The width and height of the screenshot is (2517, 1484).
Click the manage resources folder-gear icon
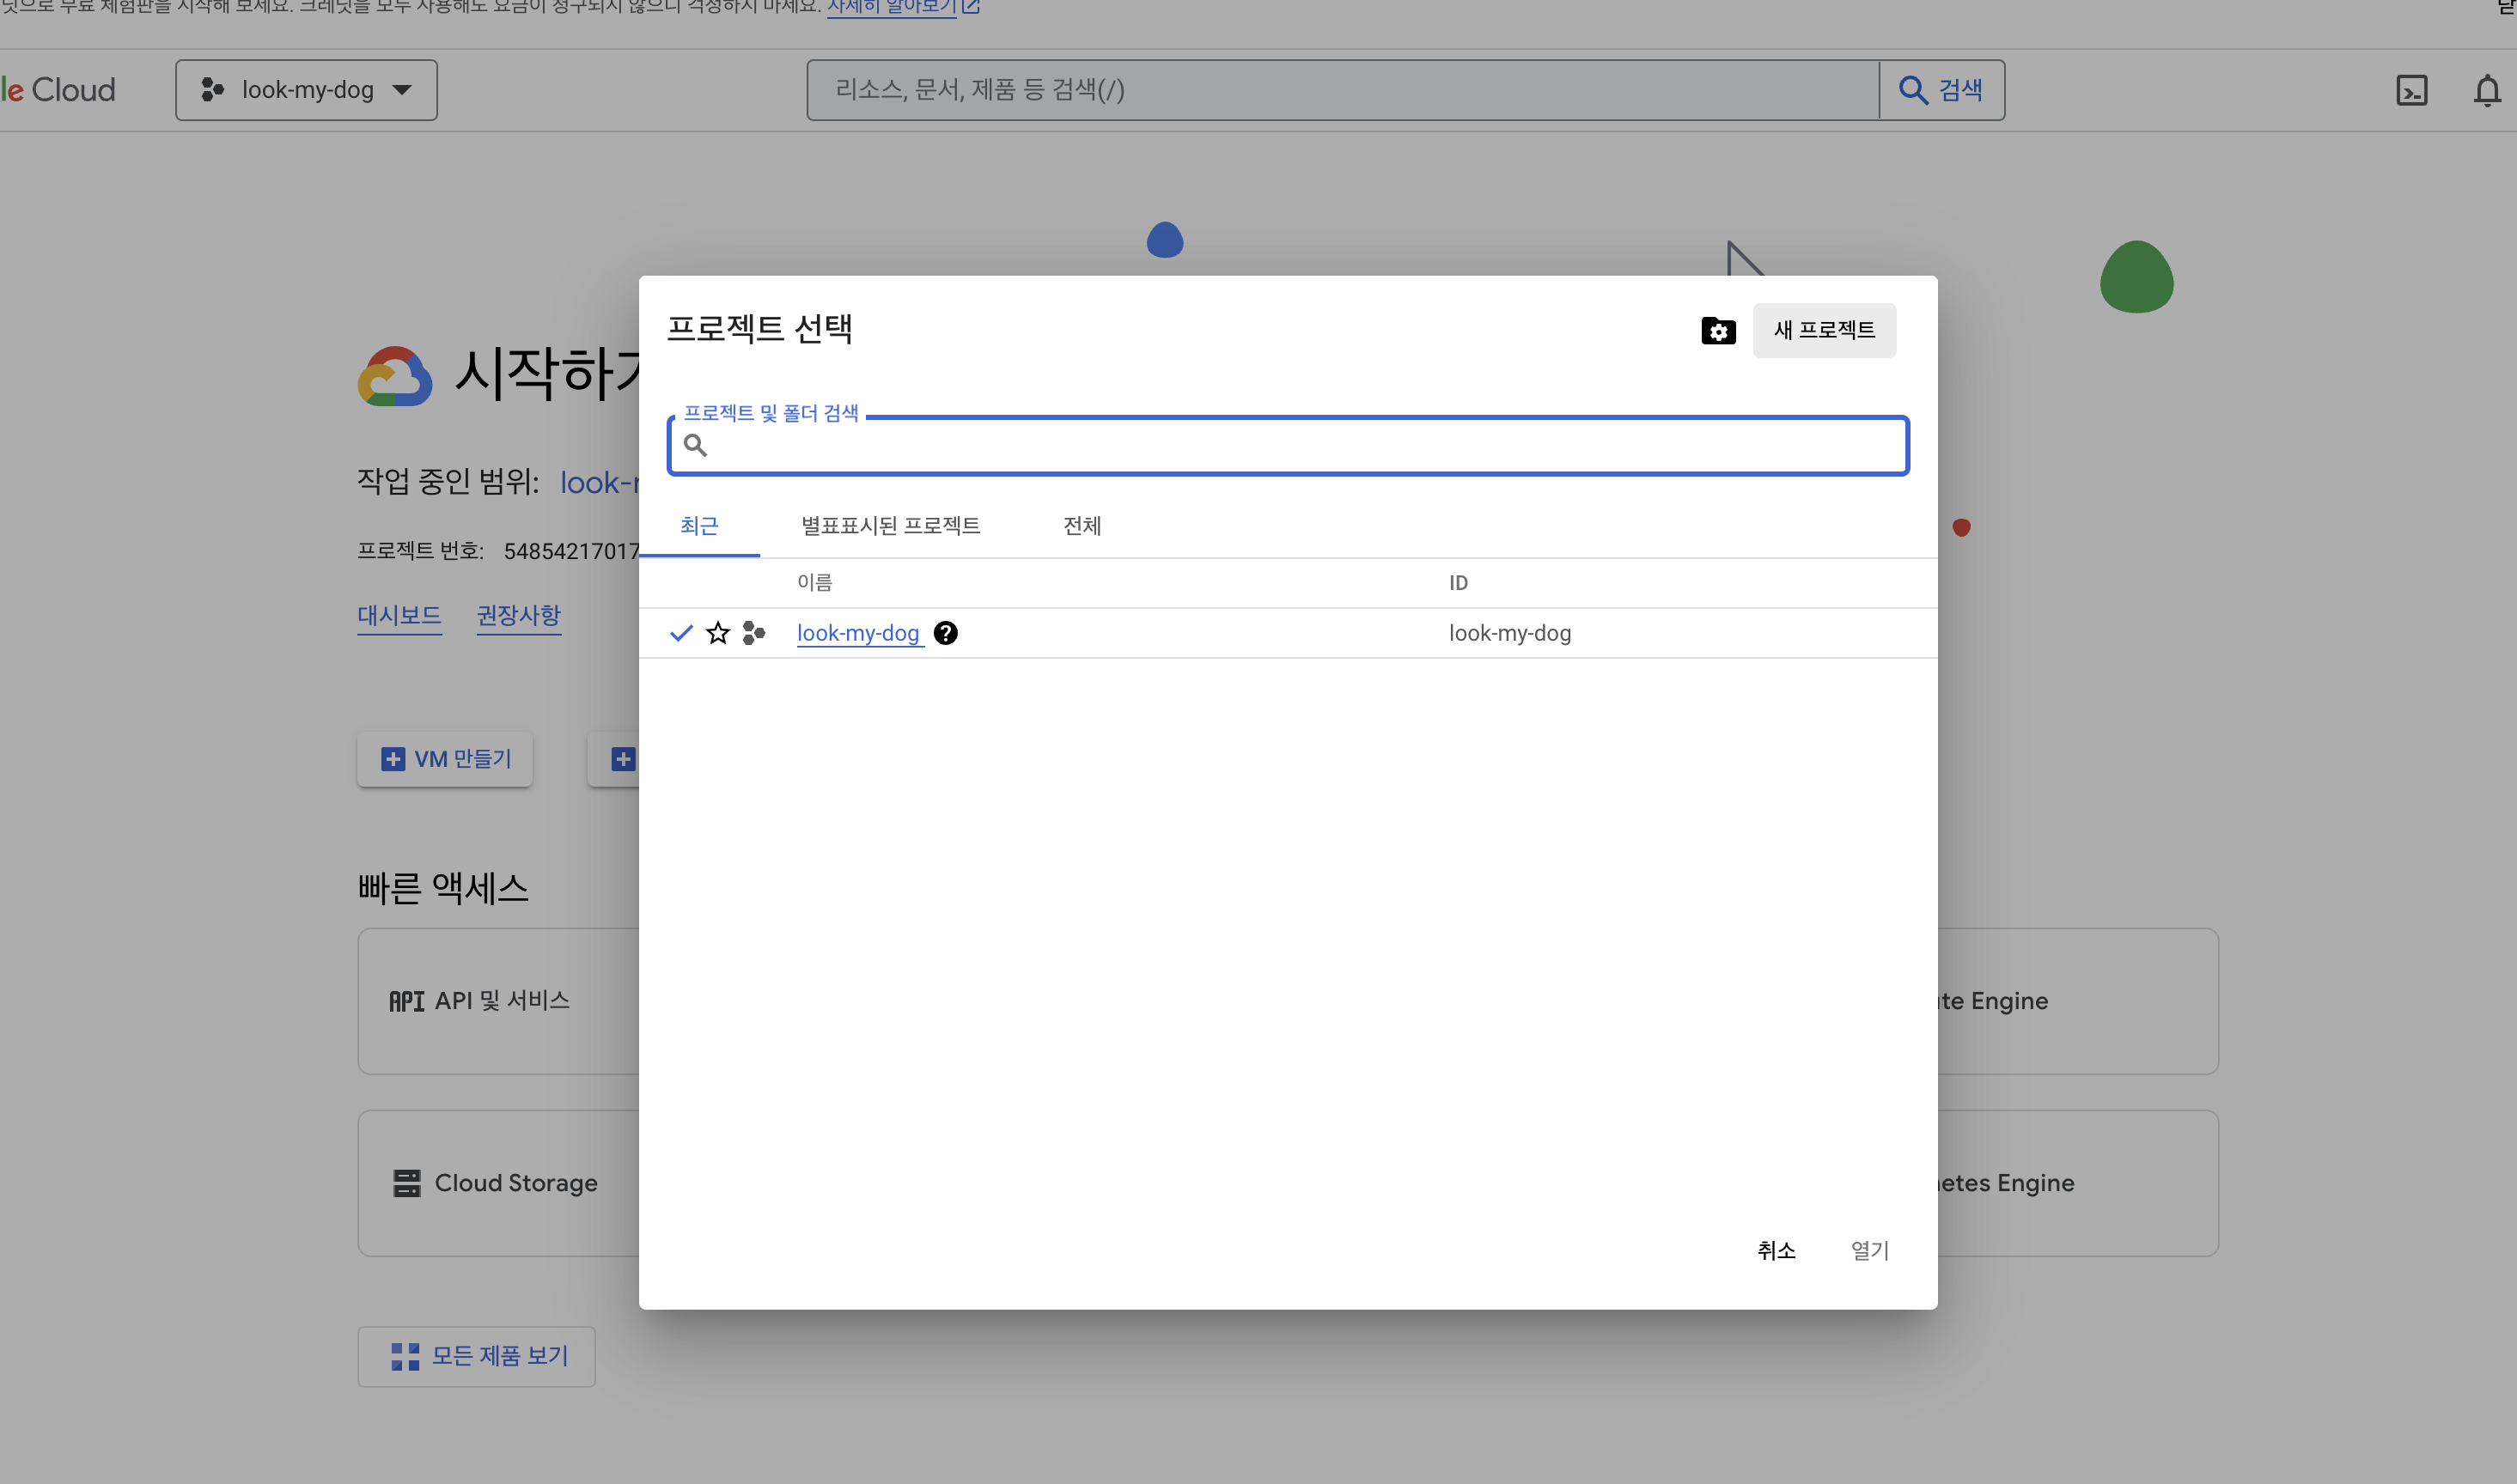(1718, 331)
